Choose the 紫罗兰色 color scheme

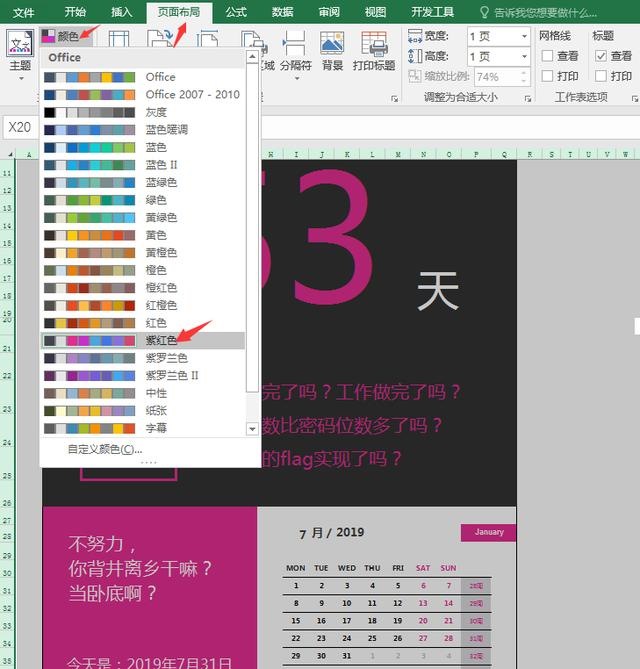pyautogui.click(x=143, y=358)
